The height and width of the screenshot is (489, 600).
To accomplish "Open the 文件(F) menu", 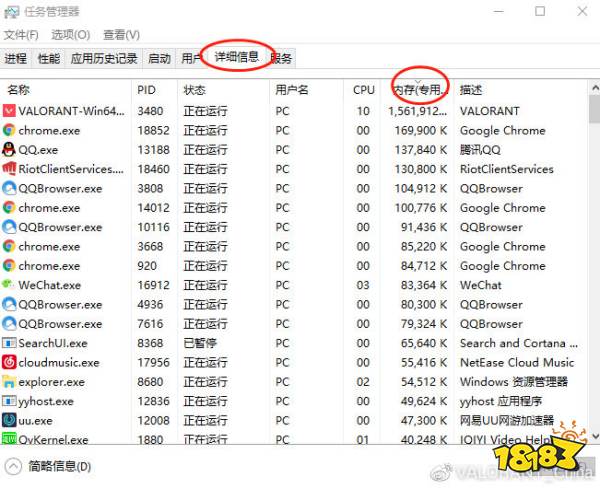I will tap(21, 35).
